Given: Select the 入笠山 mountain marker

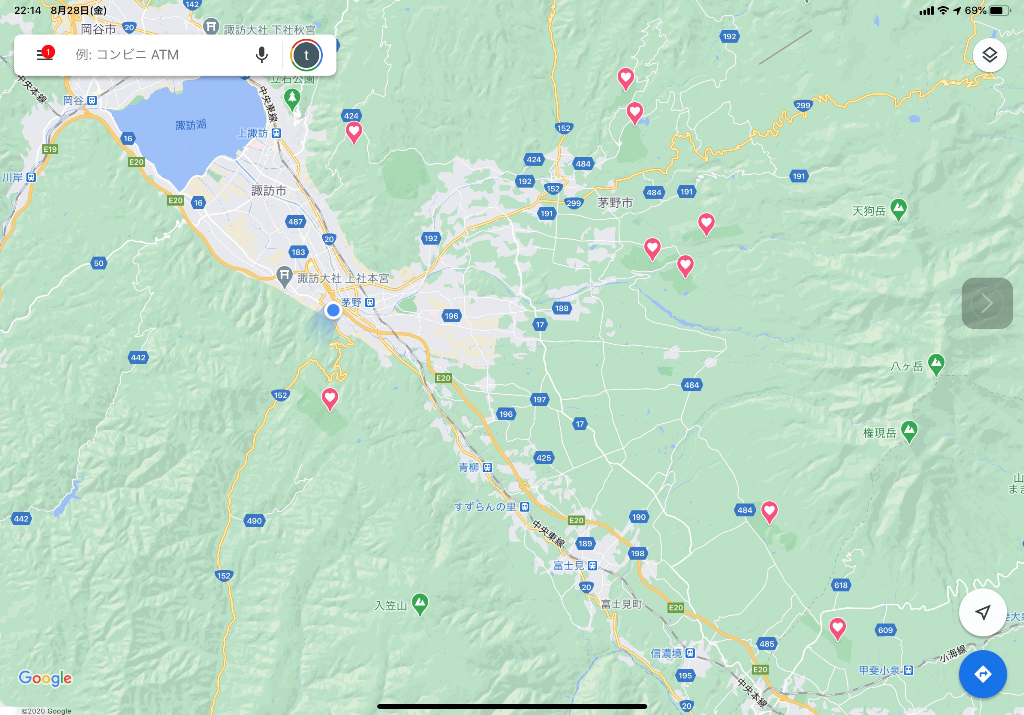Looking at the screenshot, I should pos(420,601).
